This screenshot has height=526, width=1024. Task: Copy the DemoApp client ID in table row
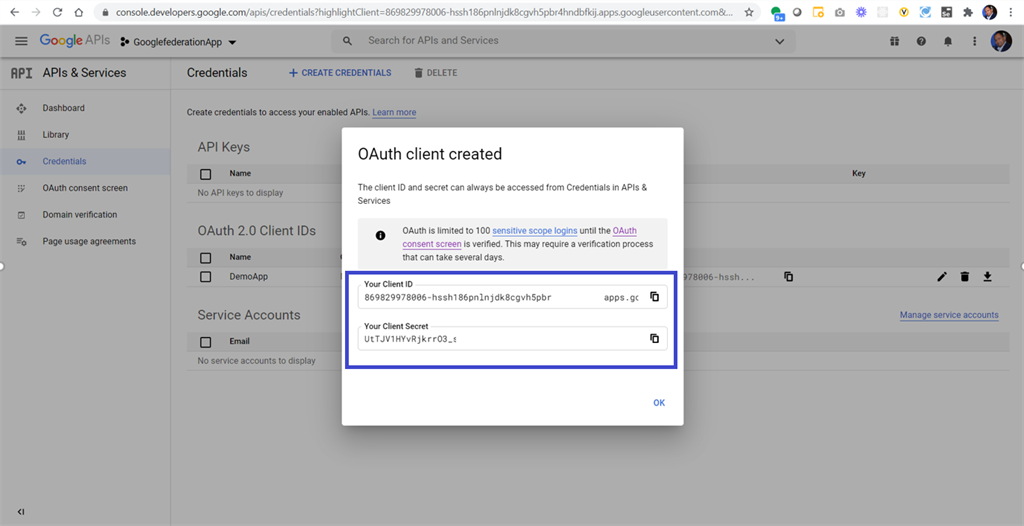click(789, 276)
